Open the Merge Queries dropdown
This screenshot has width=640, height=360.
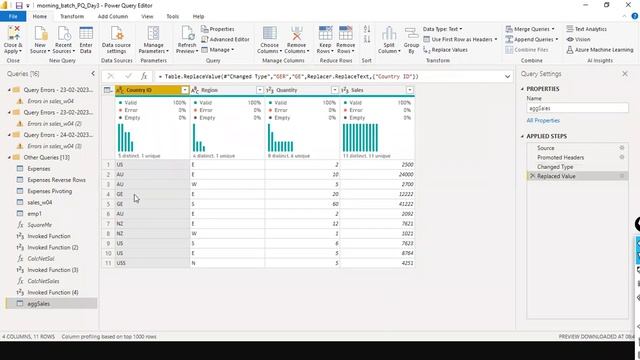point(530,29)
